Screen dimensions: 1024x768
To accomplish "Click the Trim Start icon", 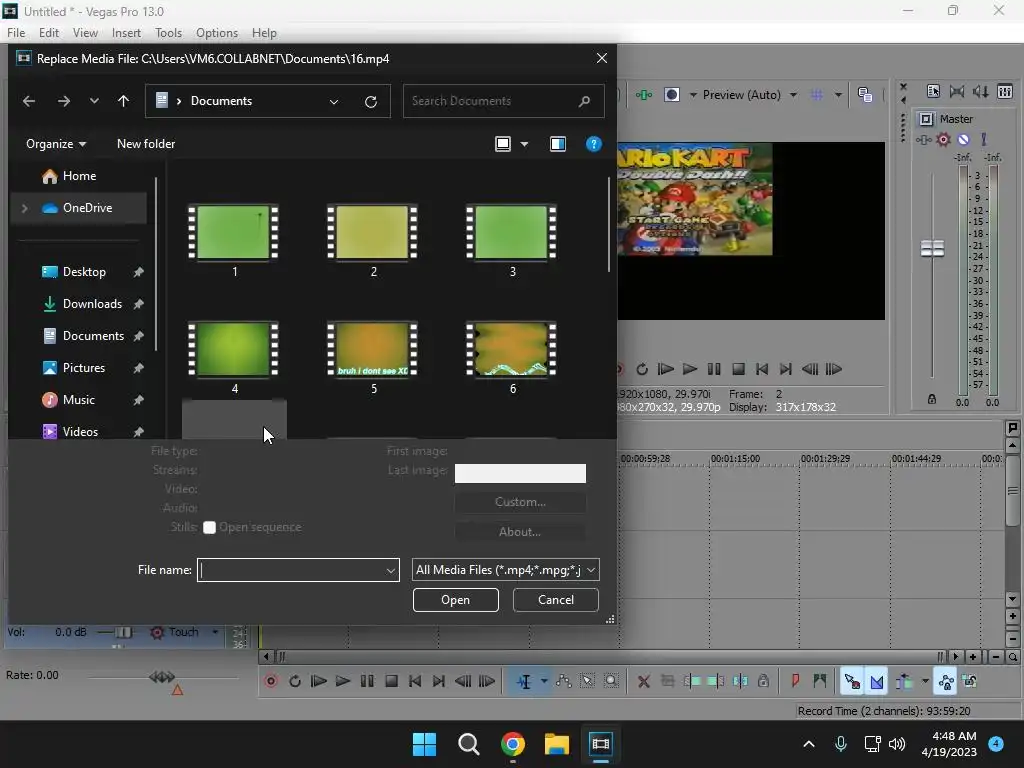I will click(692, 681).
